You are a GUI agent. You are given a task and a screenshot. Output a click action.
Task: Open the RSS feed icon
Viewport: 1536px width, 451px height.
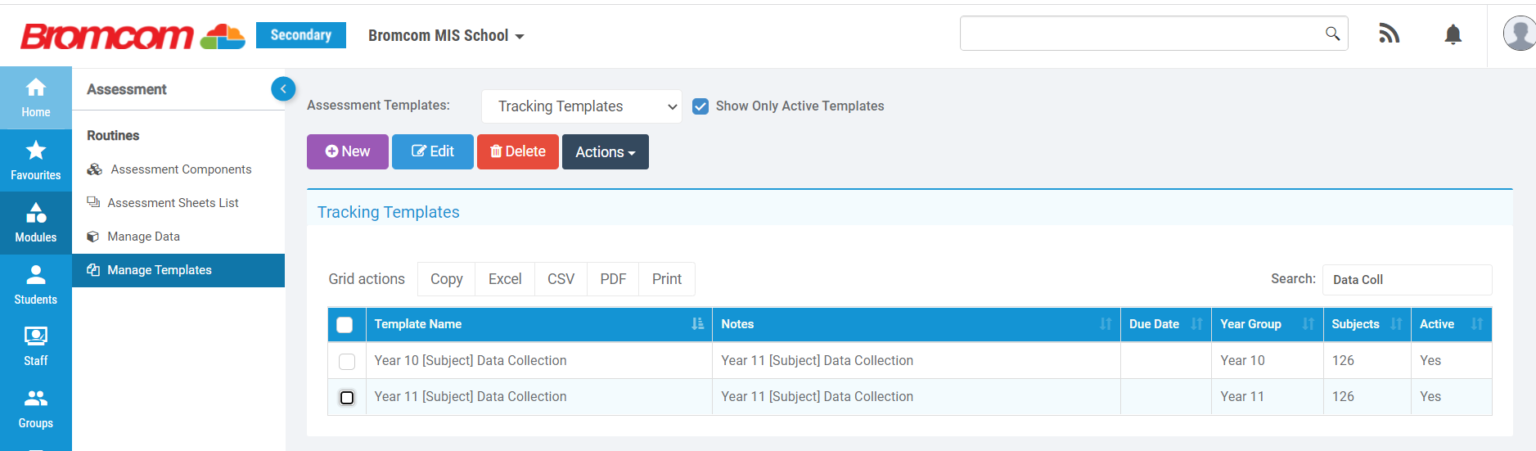point(1389,35)
